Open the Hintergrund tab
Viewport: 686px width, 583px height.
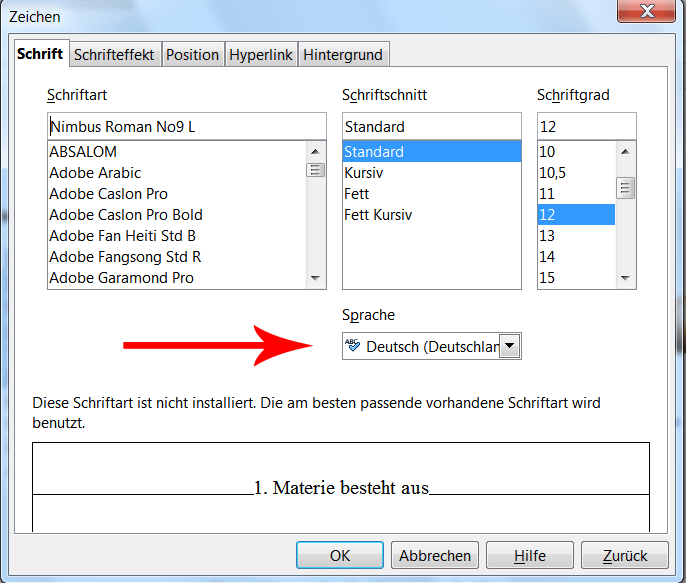pyautogui.click(x=343, y=55)
